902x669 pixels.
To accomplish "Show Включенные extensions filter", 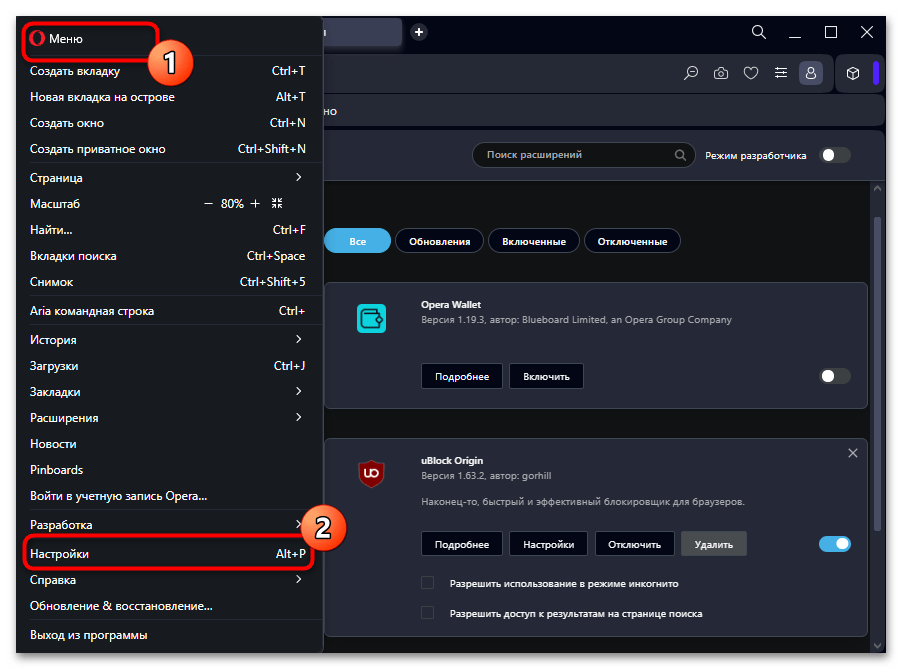I will (x=534, y=241).
